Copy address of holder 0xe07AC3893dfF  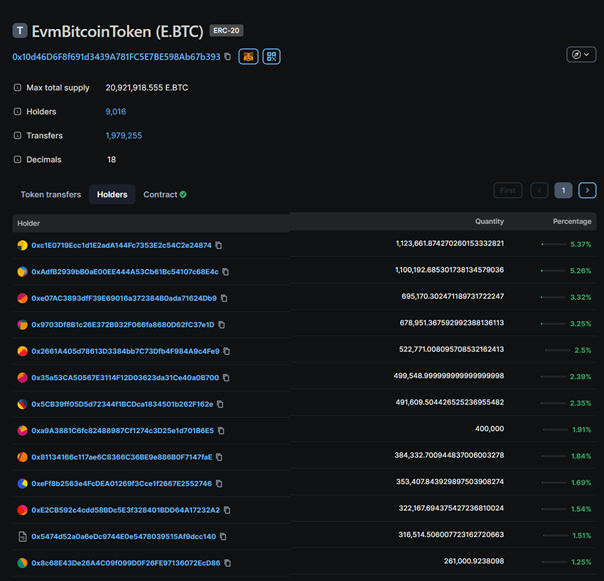224,298
